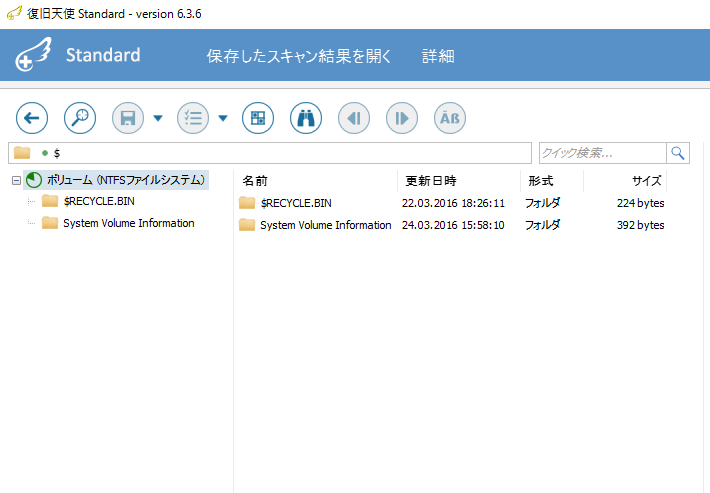The image size is (710, 493).
Task: Click the date 24.03.2016 15:58:10
Action: pos(453,225)
